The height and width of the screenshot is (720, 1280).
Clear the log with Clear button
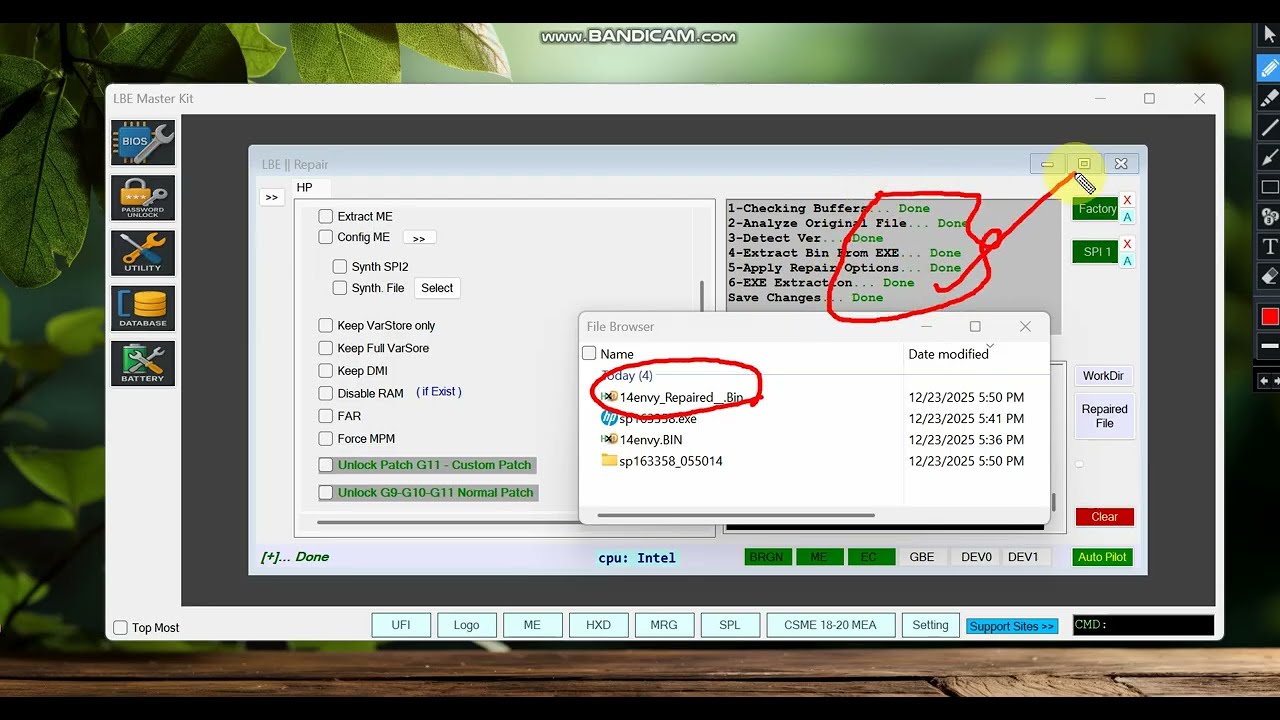tap(1105, 517)
